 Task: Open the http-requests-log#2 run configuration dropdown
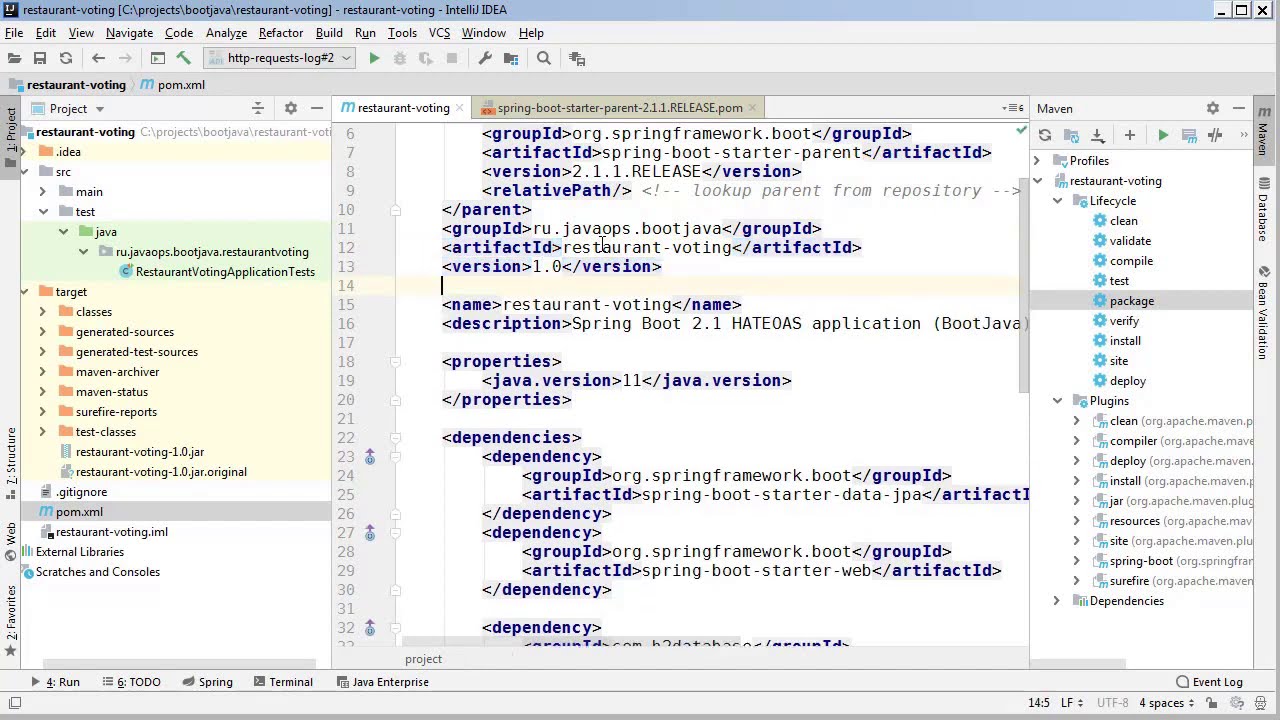[x=280, y=58]
